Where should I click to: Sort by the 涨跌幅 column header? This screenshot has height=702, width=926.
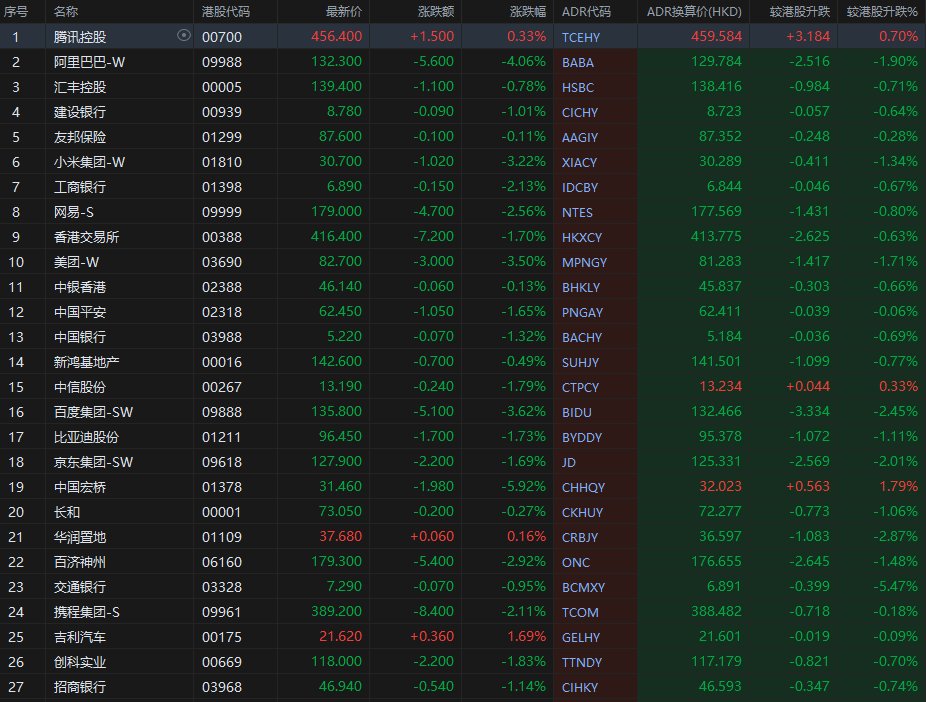(528, 11)
